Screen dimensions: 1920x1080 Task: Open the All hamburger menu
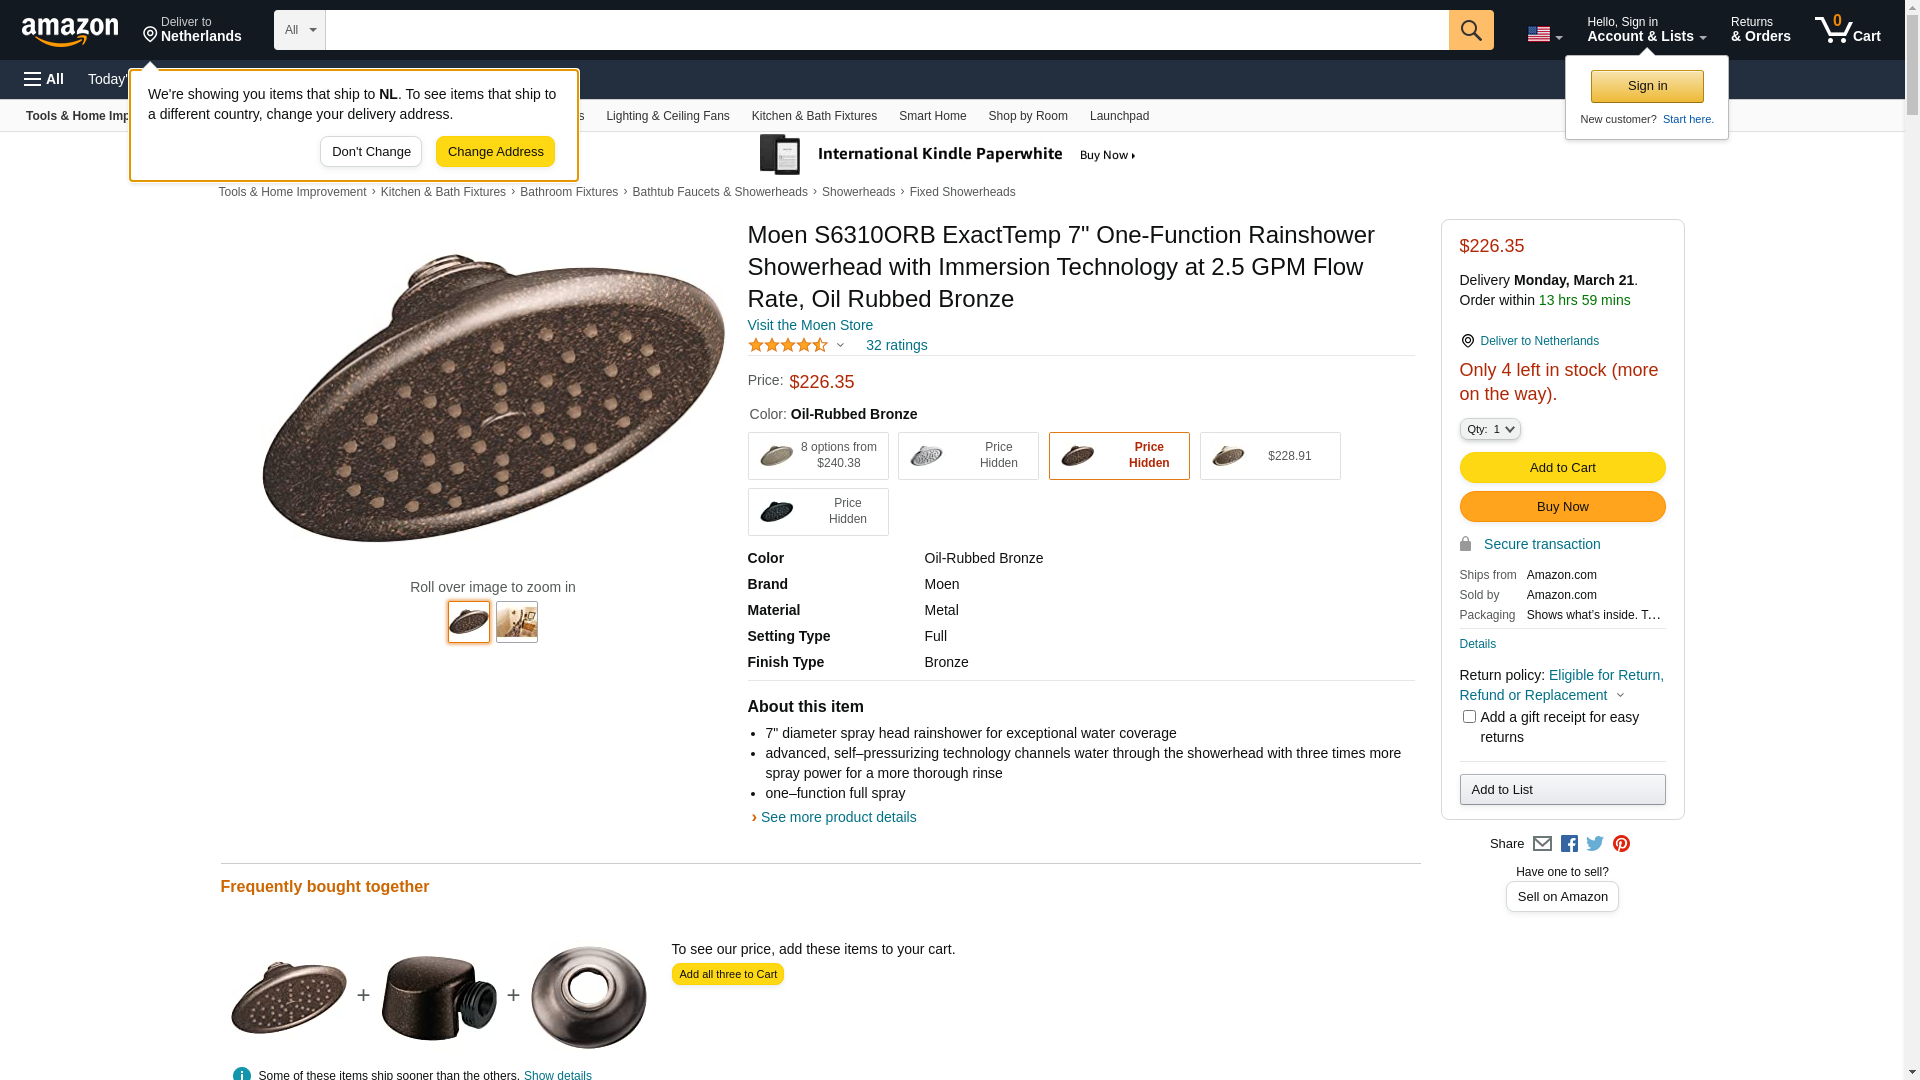pos(44,79)
